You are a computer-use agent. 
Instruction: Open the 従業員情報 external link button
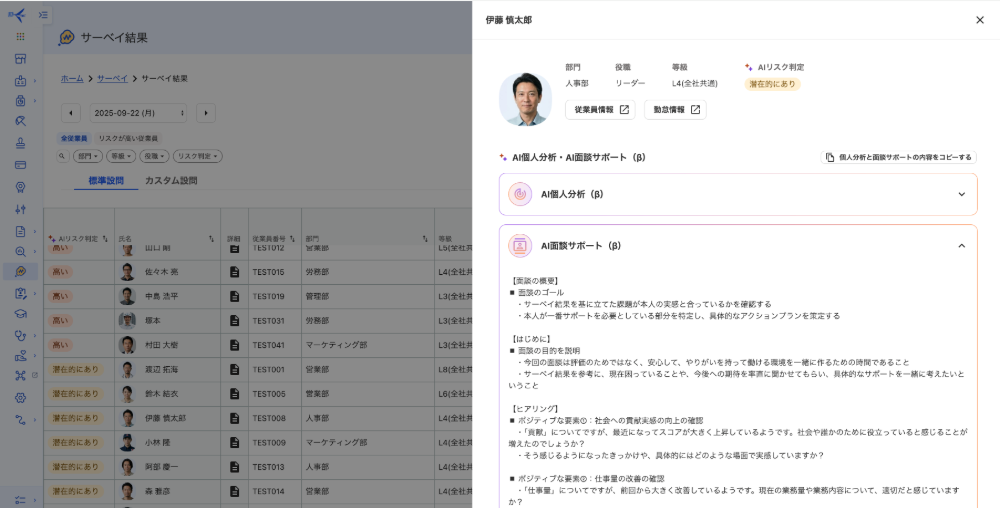600,110
